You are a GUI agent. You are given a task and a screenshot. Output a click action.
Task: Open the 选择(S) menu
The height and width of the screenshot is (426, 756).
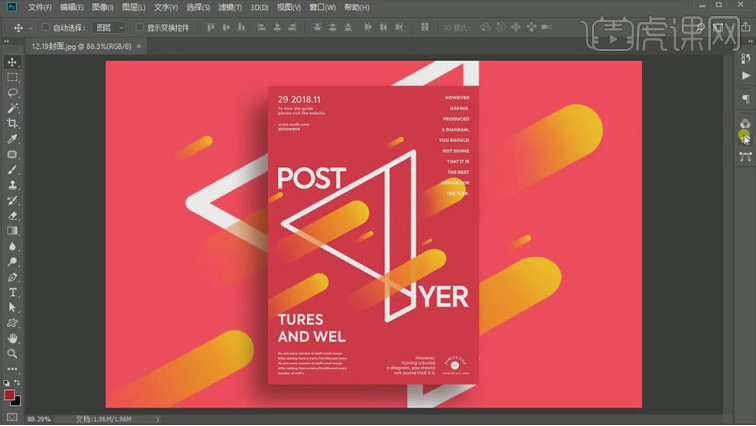point(198,8)
